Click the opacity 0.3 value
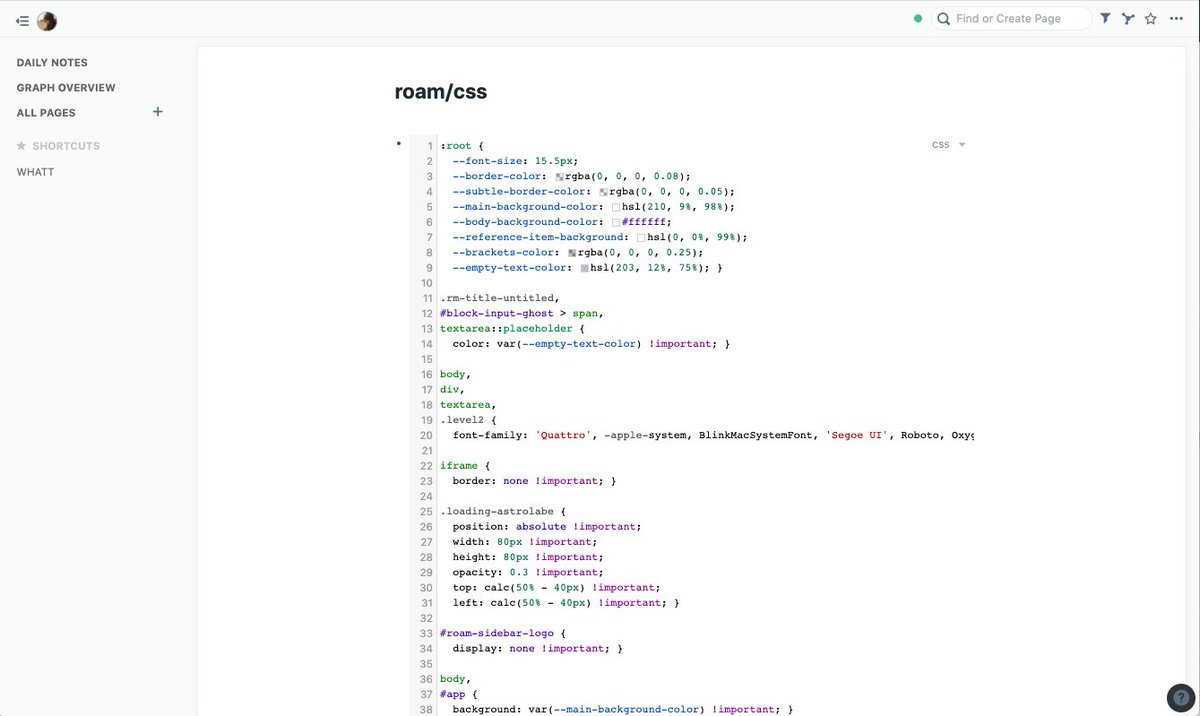Screen dimensions: 1200x716 [519, 573]
